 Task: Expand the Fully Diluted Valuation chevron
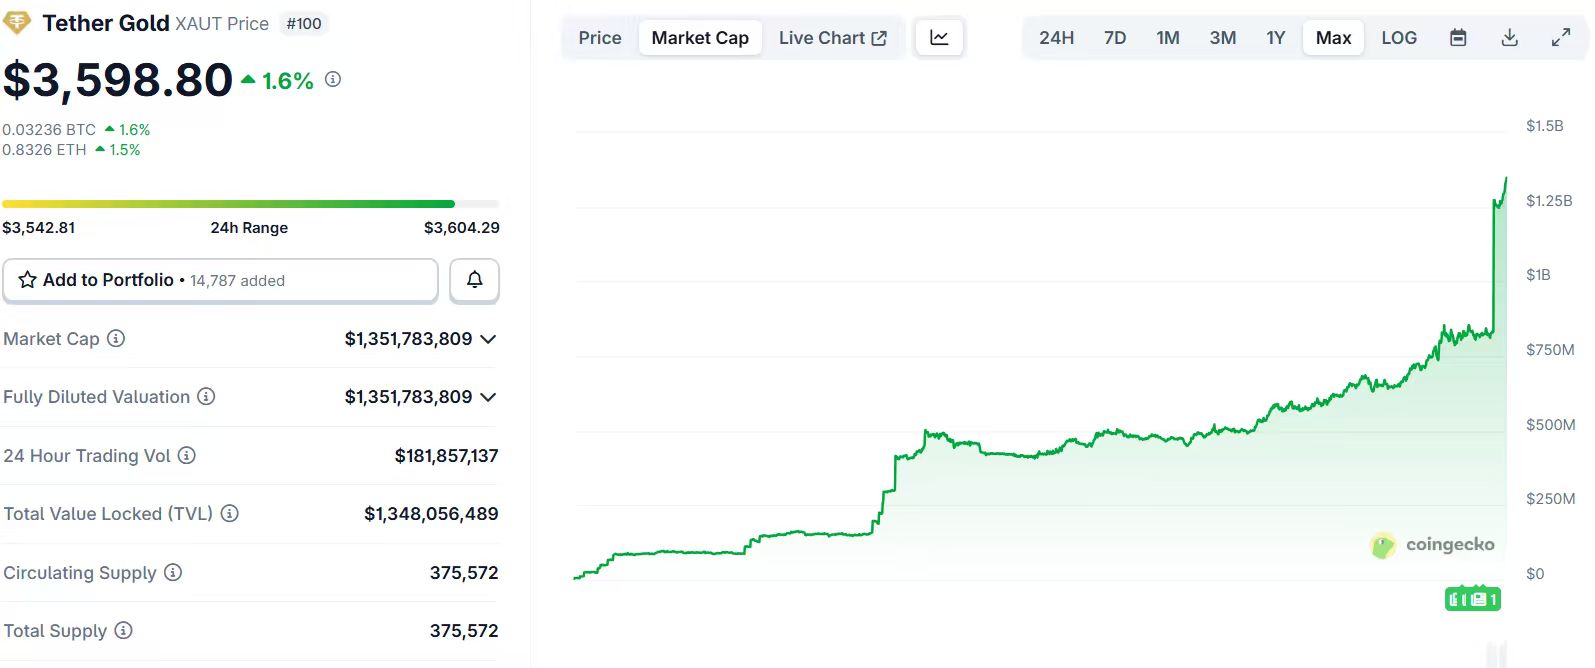[x=488, y=398]
